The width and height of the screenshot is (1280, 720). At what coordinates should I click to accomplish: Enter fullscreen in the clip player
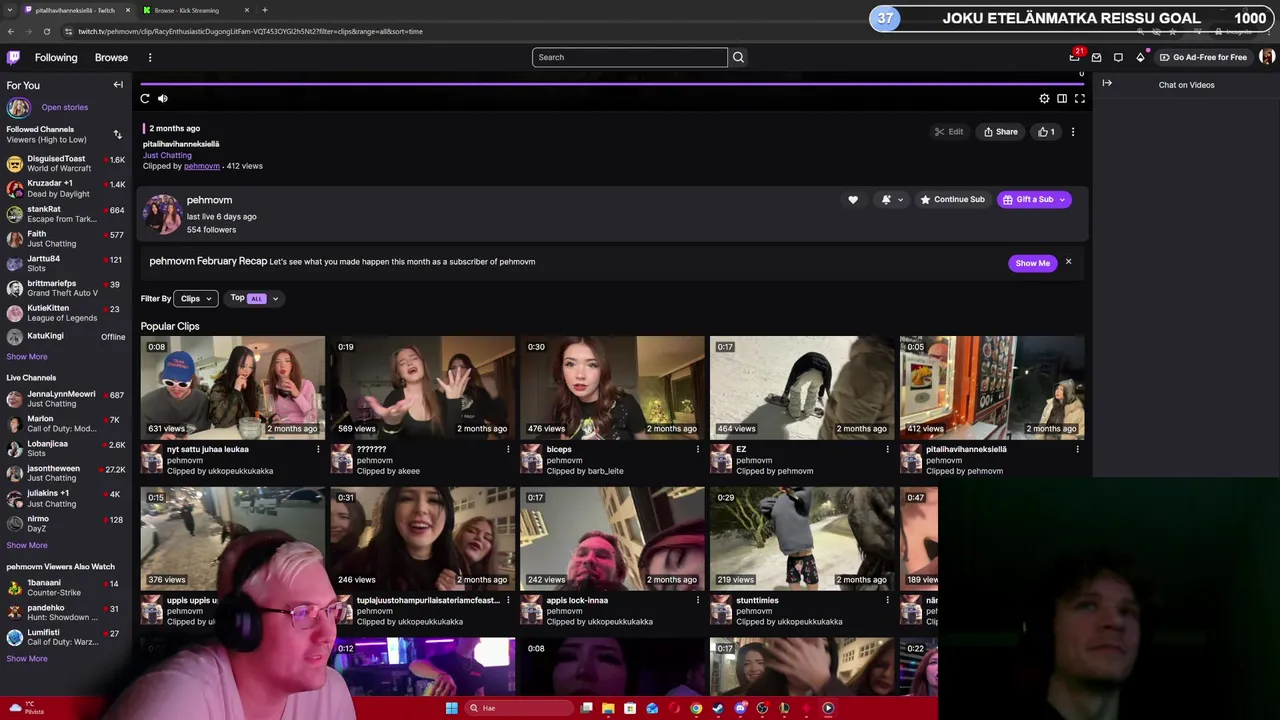(x=1080, y=98)
